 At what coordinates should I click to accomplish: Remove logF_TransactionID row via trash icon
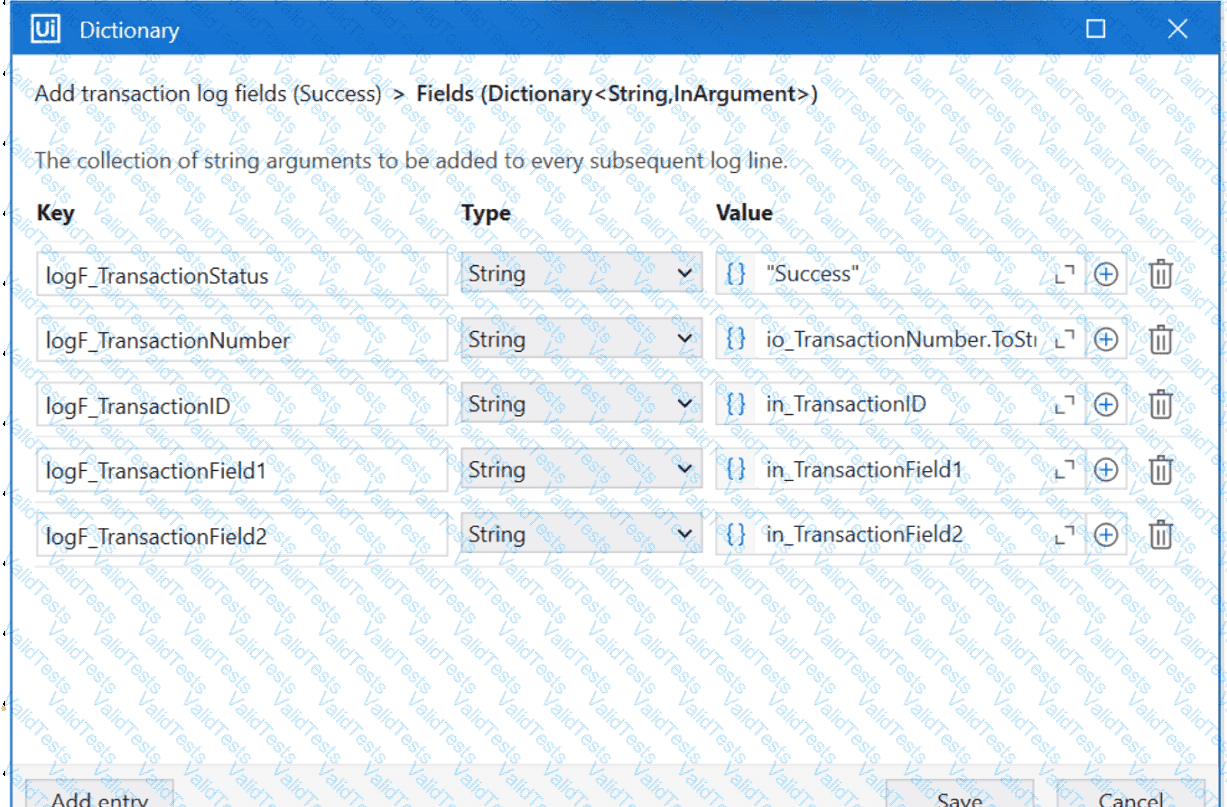coord(1160,405)
